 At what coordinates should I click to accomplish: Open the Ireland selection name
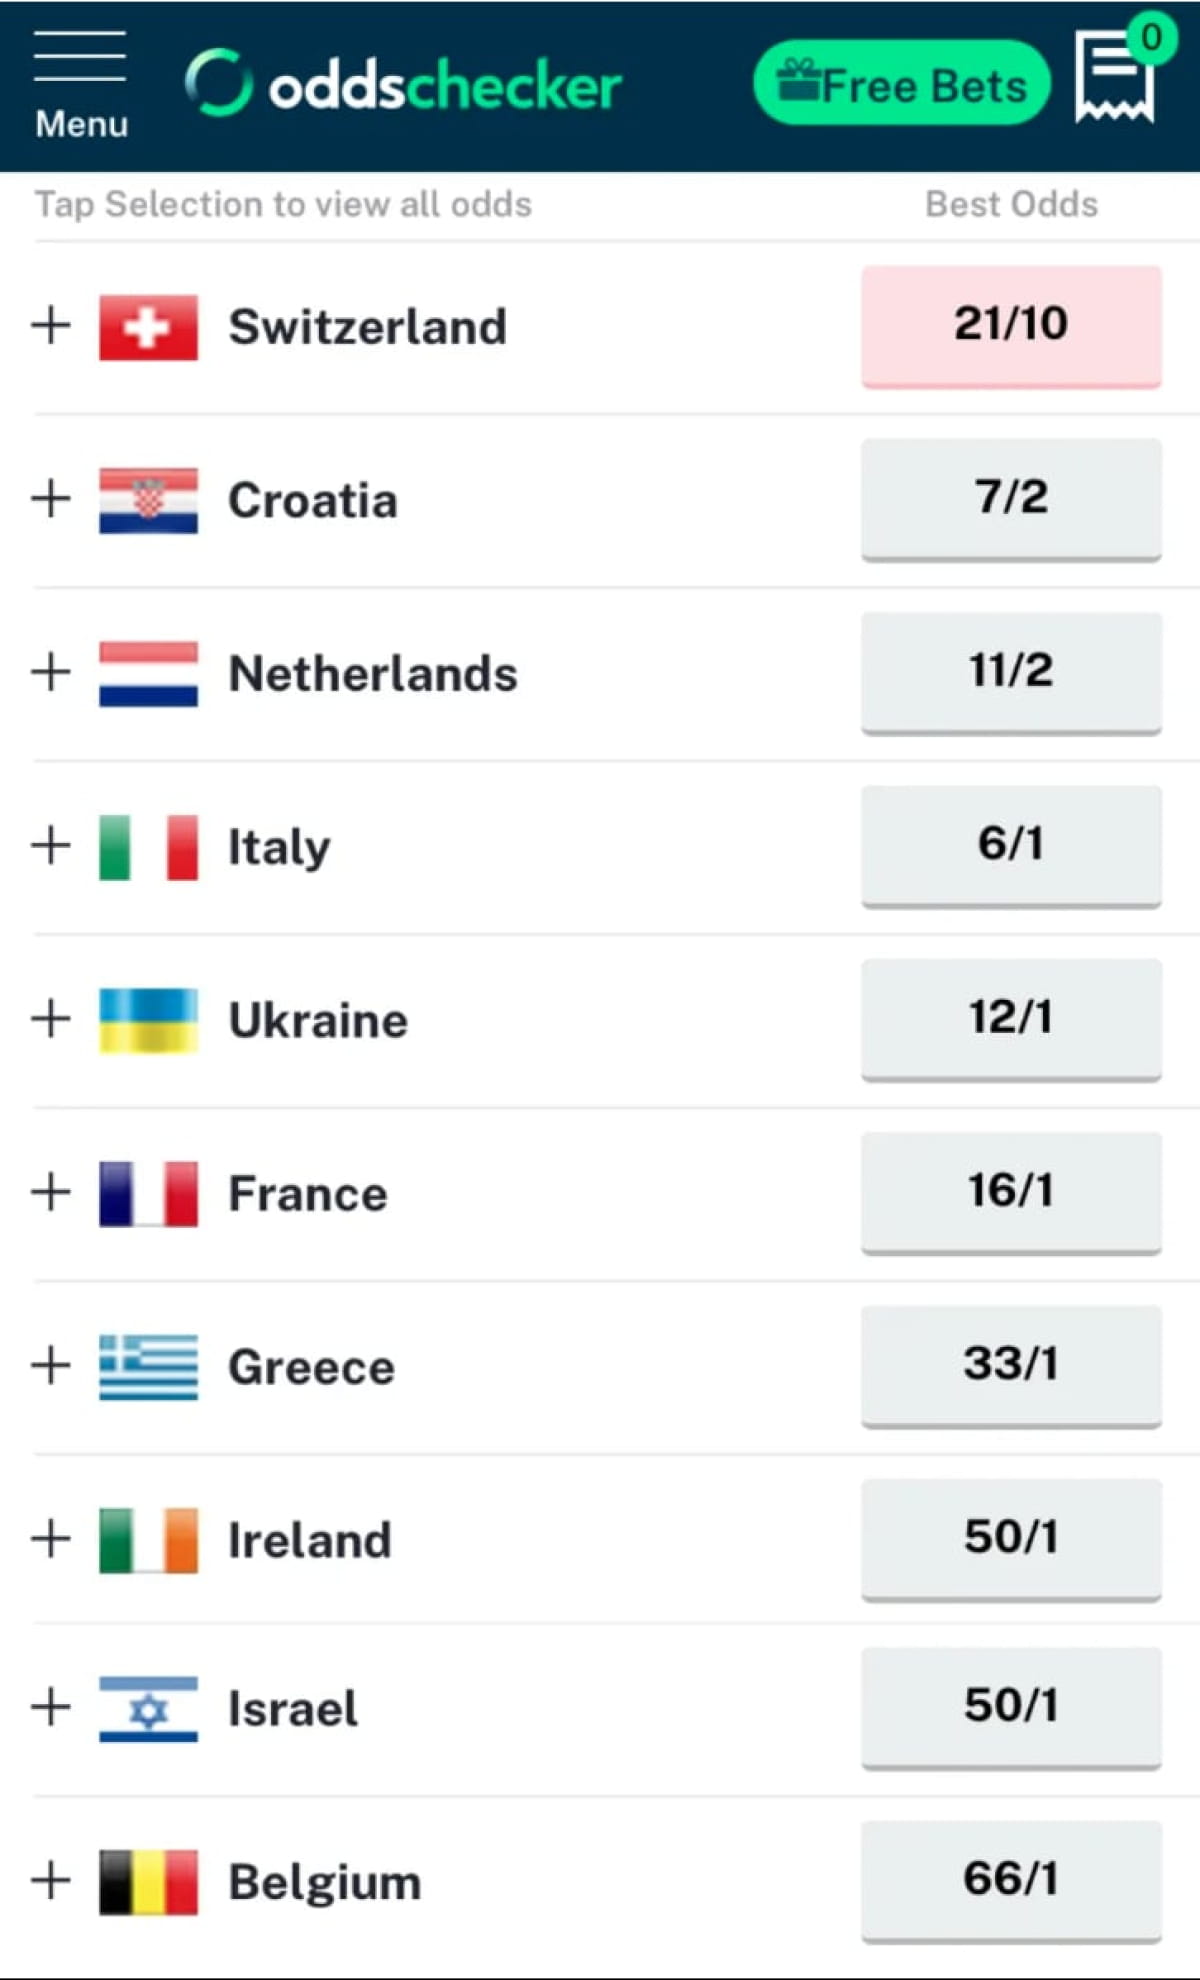[309, 1540]
